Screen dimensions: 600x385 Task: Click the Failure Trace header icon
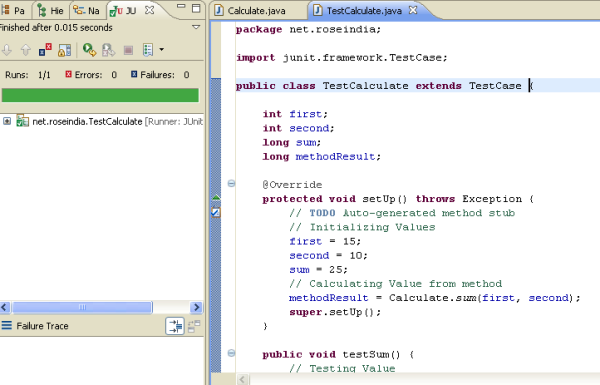(7, 326)
